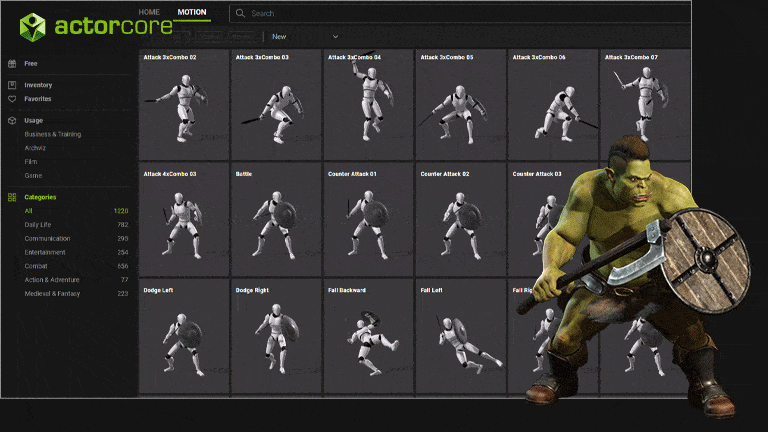
Task: Click the ActorCore logo icon
Action: (x=33, y=26)
